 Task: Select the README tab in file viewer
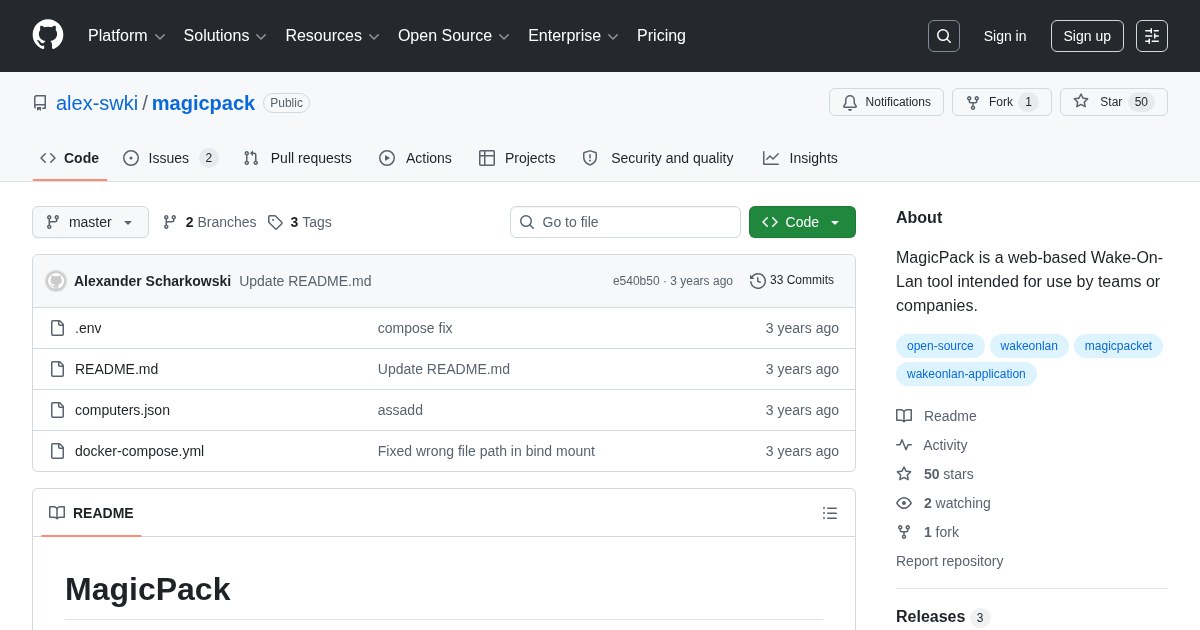tap(91, 513)
